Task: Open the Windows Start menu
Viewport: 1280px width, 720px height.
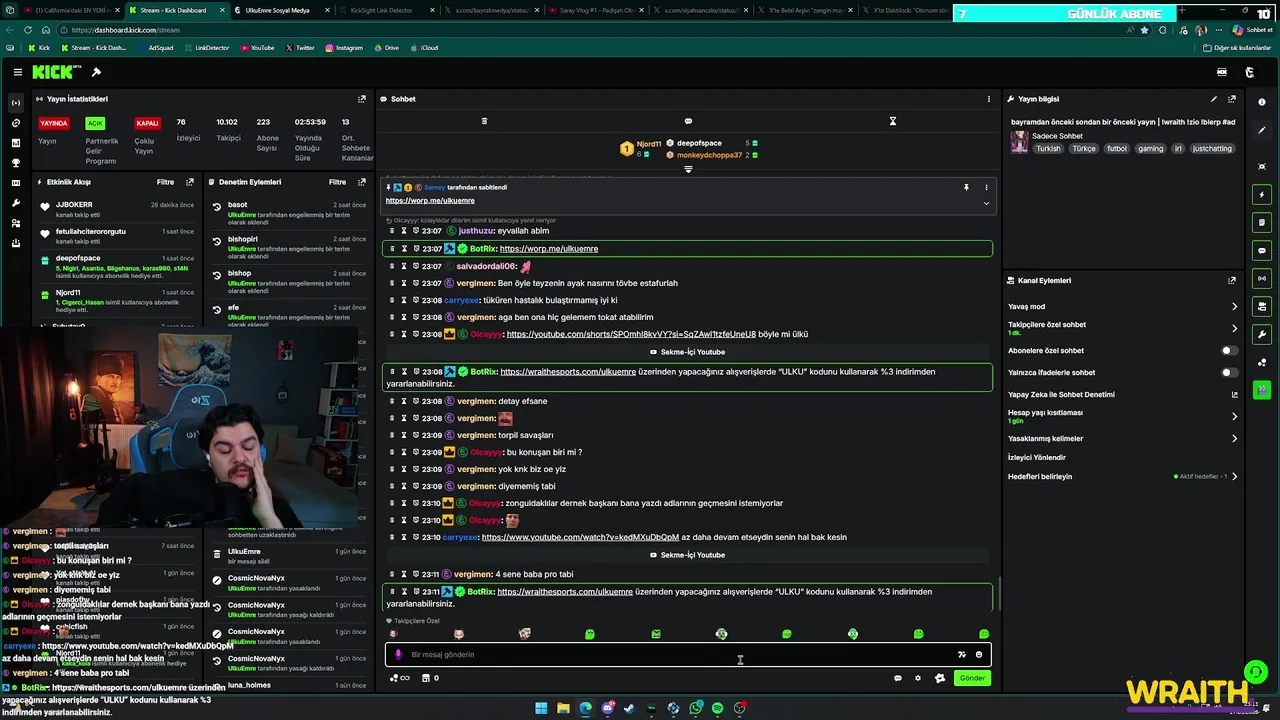Action: tap(541, 708)
